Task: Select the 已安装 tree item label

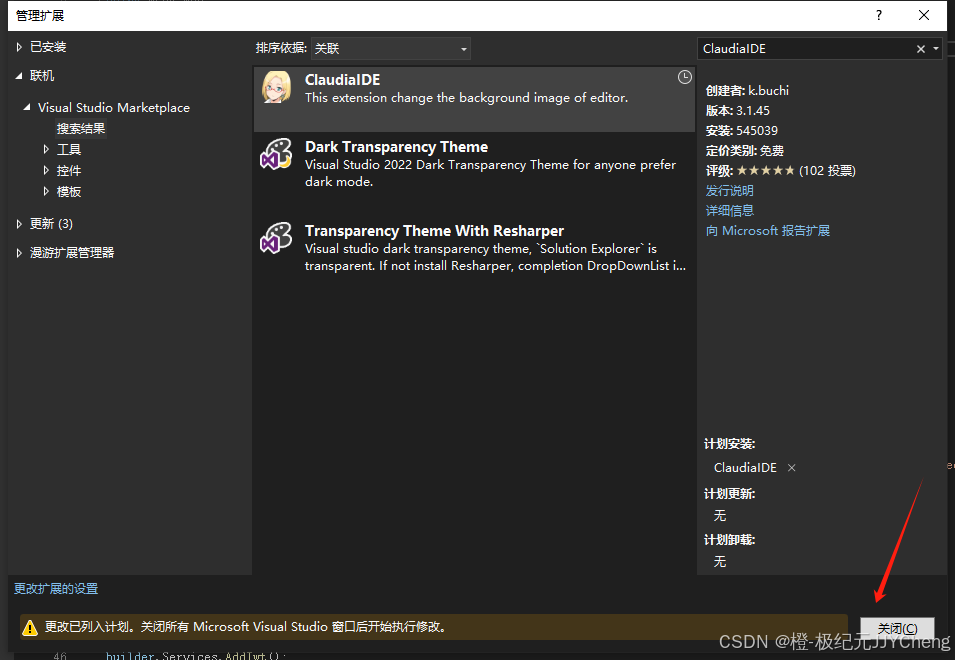Action: (48, 47)
